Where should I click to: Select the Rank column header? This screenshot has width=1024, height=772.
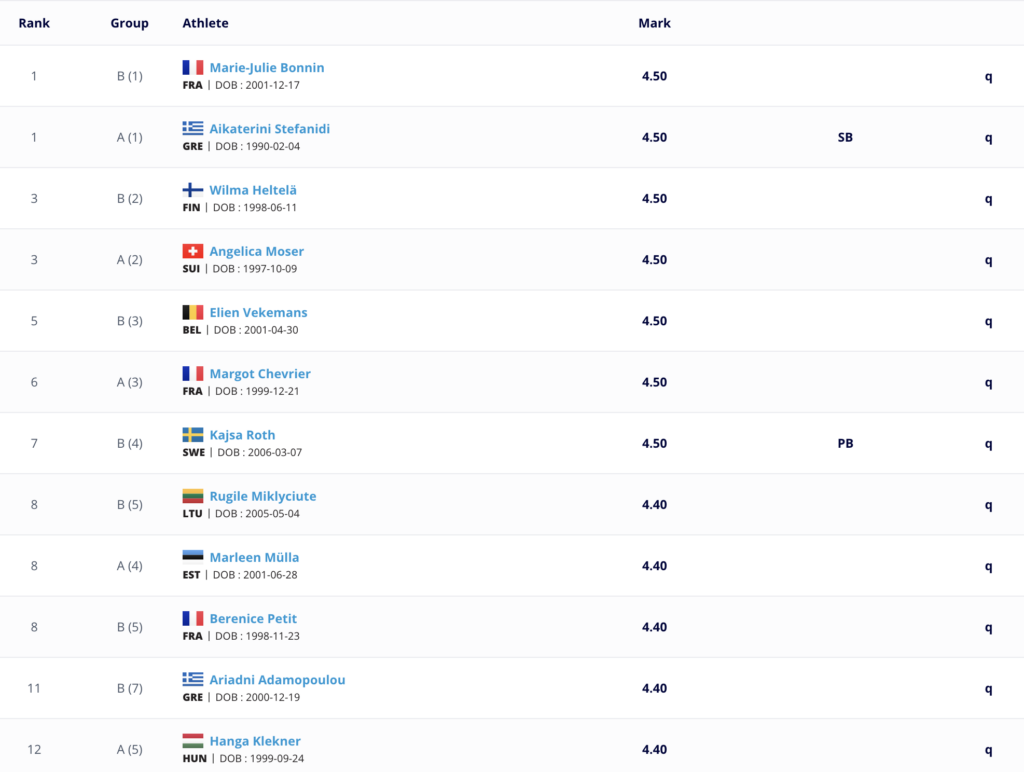point(34,23)
